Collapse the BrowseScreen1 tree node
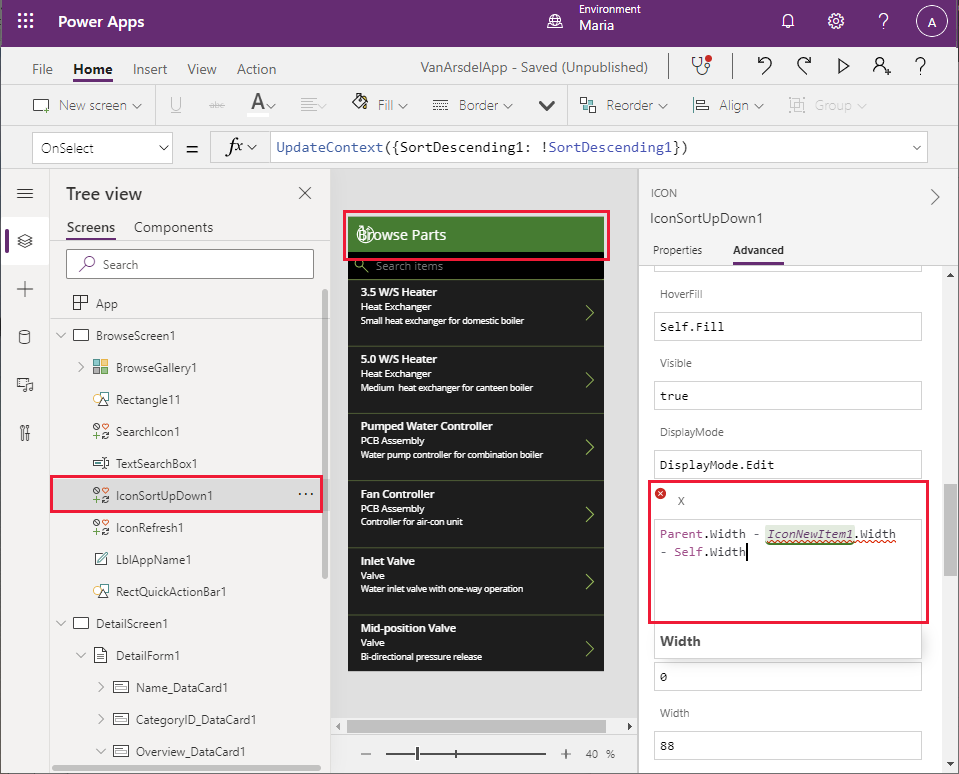The width and height of the screenshot is (959, 774). click(x=60, y=336)
